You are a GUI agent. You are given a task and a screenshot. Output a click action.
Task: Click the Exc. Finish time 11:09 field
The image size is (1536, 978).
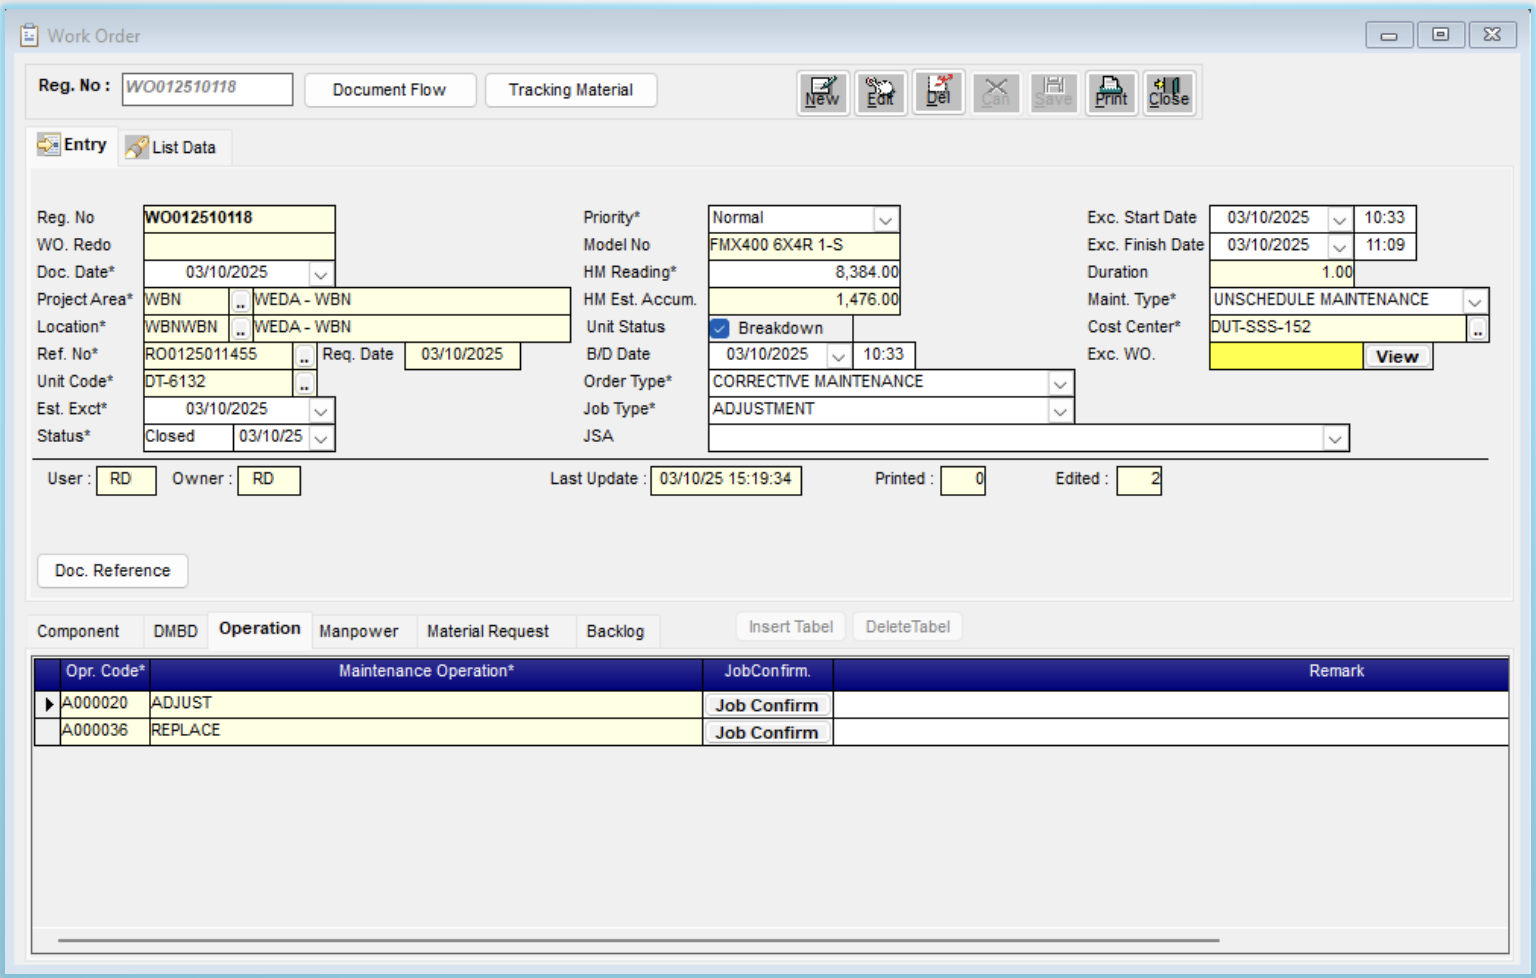pyautogui.click(x=1385, y=246)
